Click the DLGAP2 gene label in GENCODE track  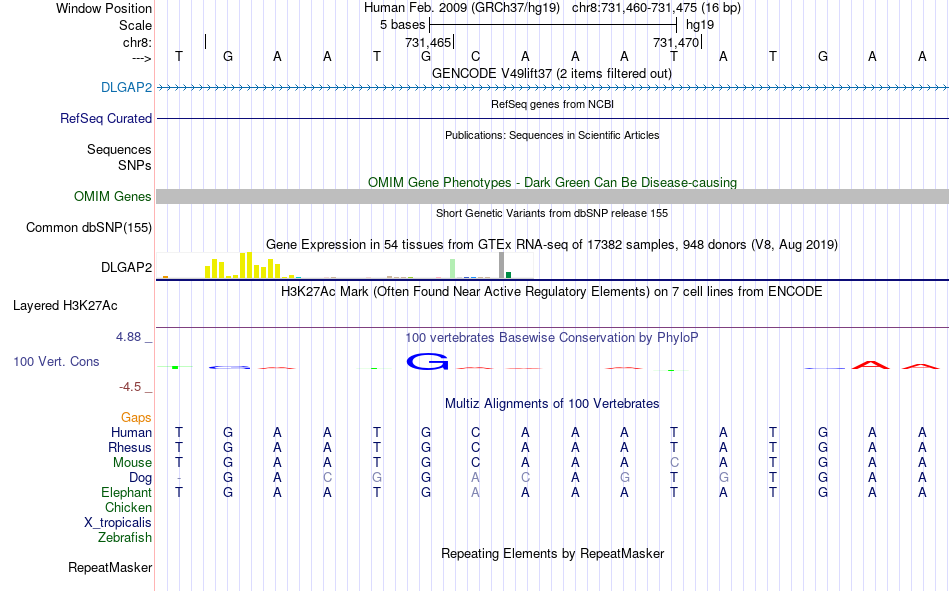(x=126, y=87)
